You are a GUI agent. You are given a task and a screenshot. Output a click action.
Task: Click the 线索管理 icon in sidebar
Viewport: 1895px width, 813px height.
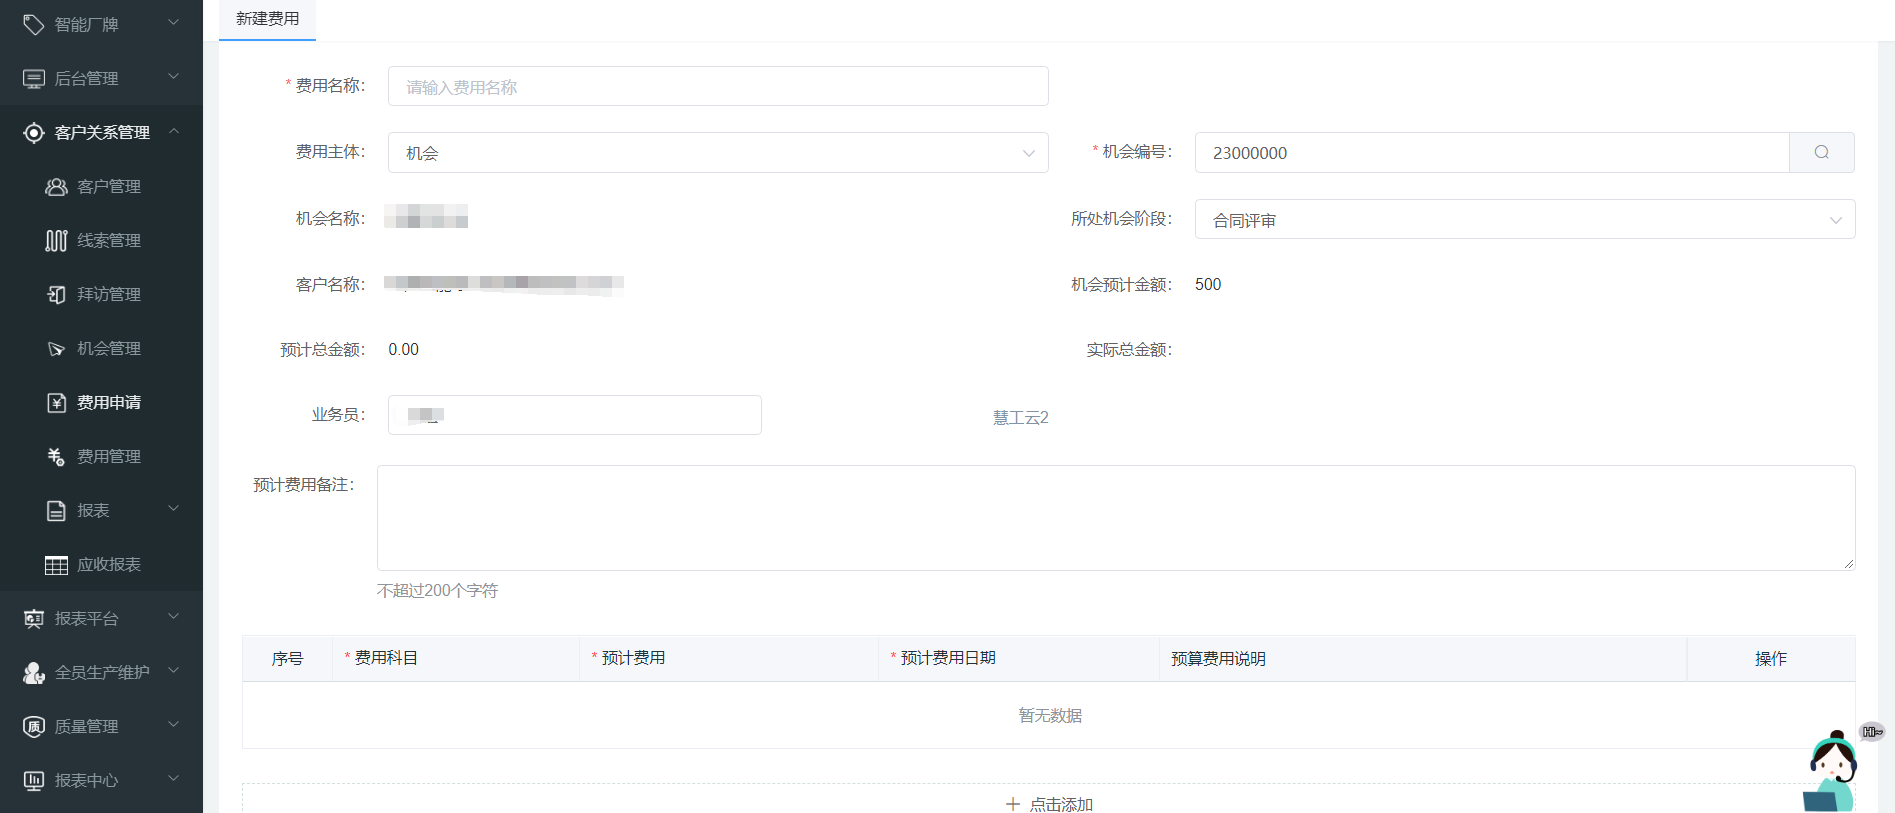(56, 241)
